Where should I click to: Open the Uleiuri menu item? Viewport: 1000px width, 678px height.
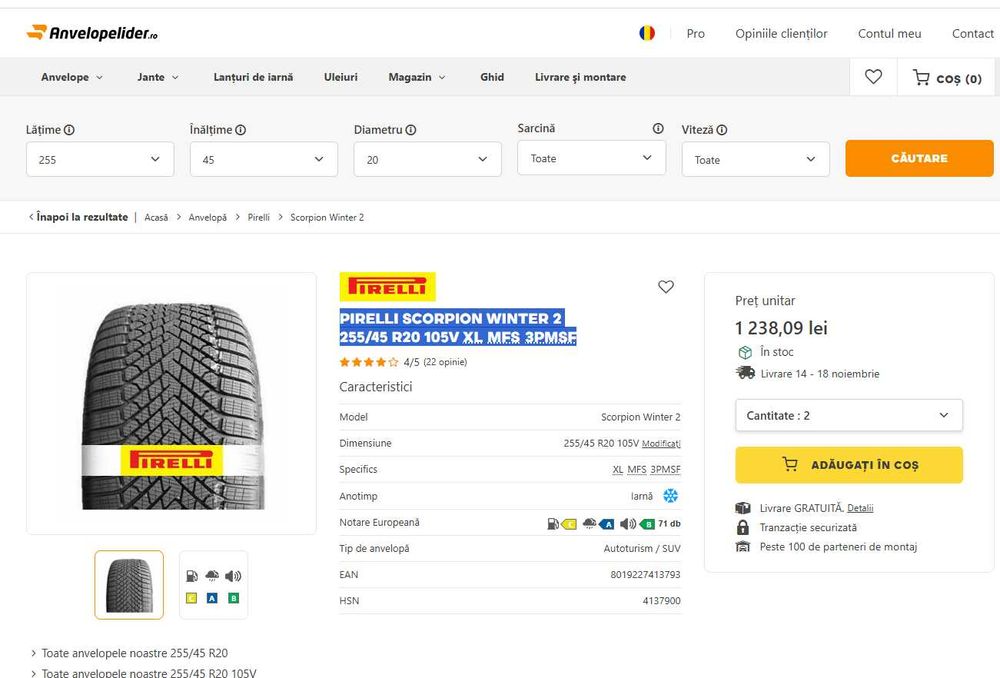pos(341,77)
